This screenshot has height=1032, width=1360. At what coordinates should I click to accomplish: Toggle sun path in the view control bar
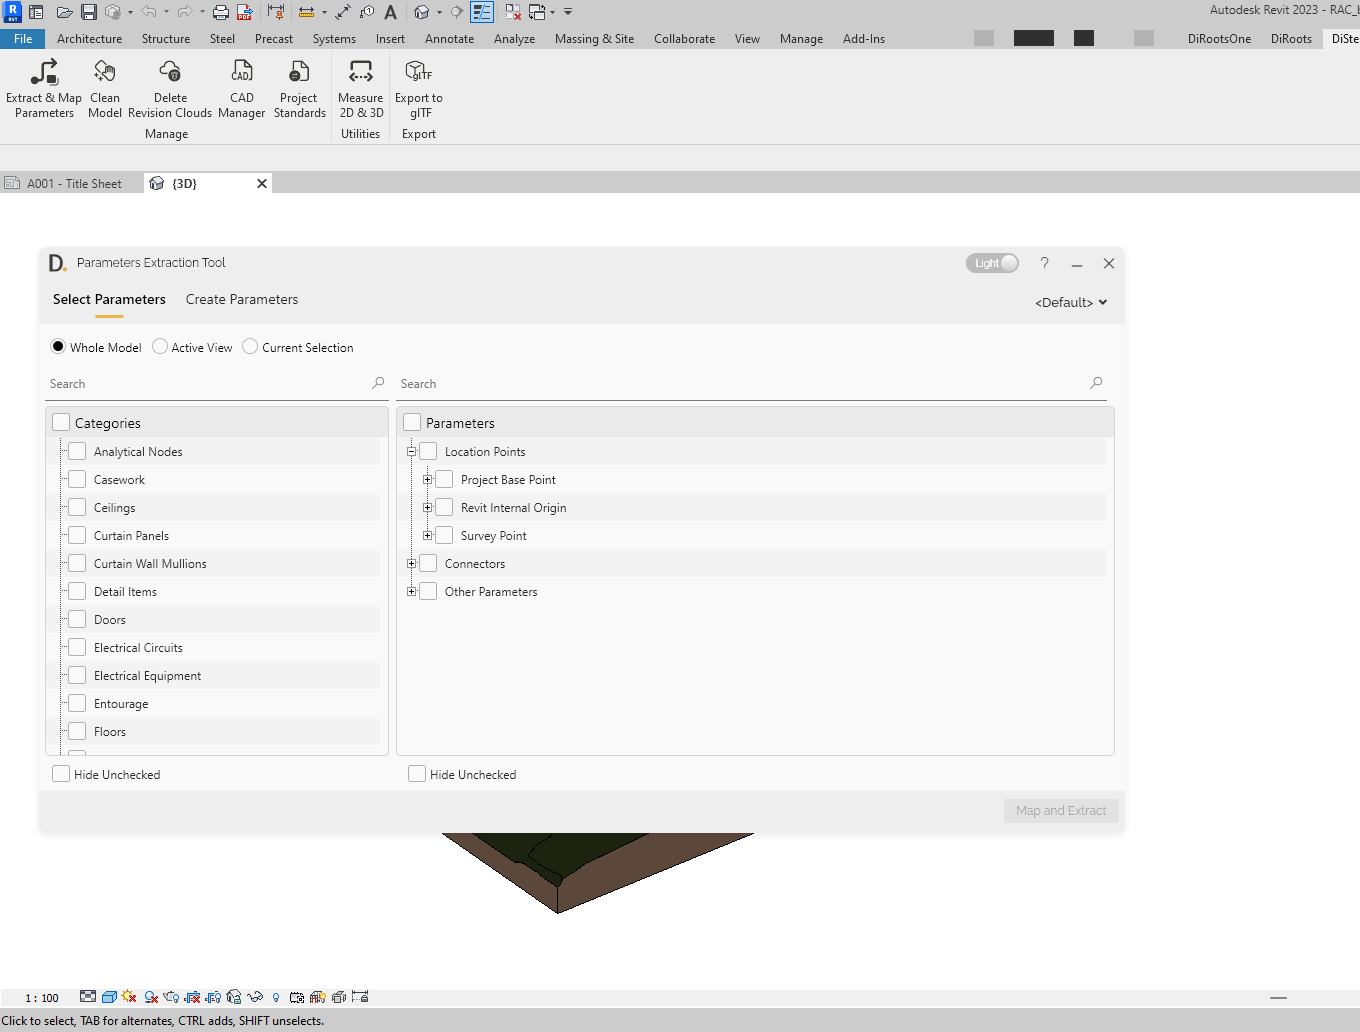click(x=128, y=996)
